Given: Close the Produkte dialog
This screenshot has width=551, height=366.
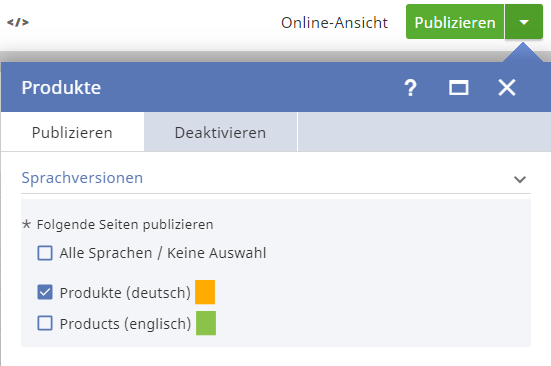Looking at the screenshot, I should coord(507,87).
